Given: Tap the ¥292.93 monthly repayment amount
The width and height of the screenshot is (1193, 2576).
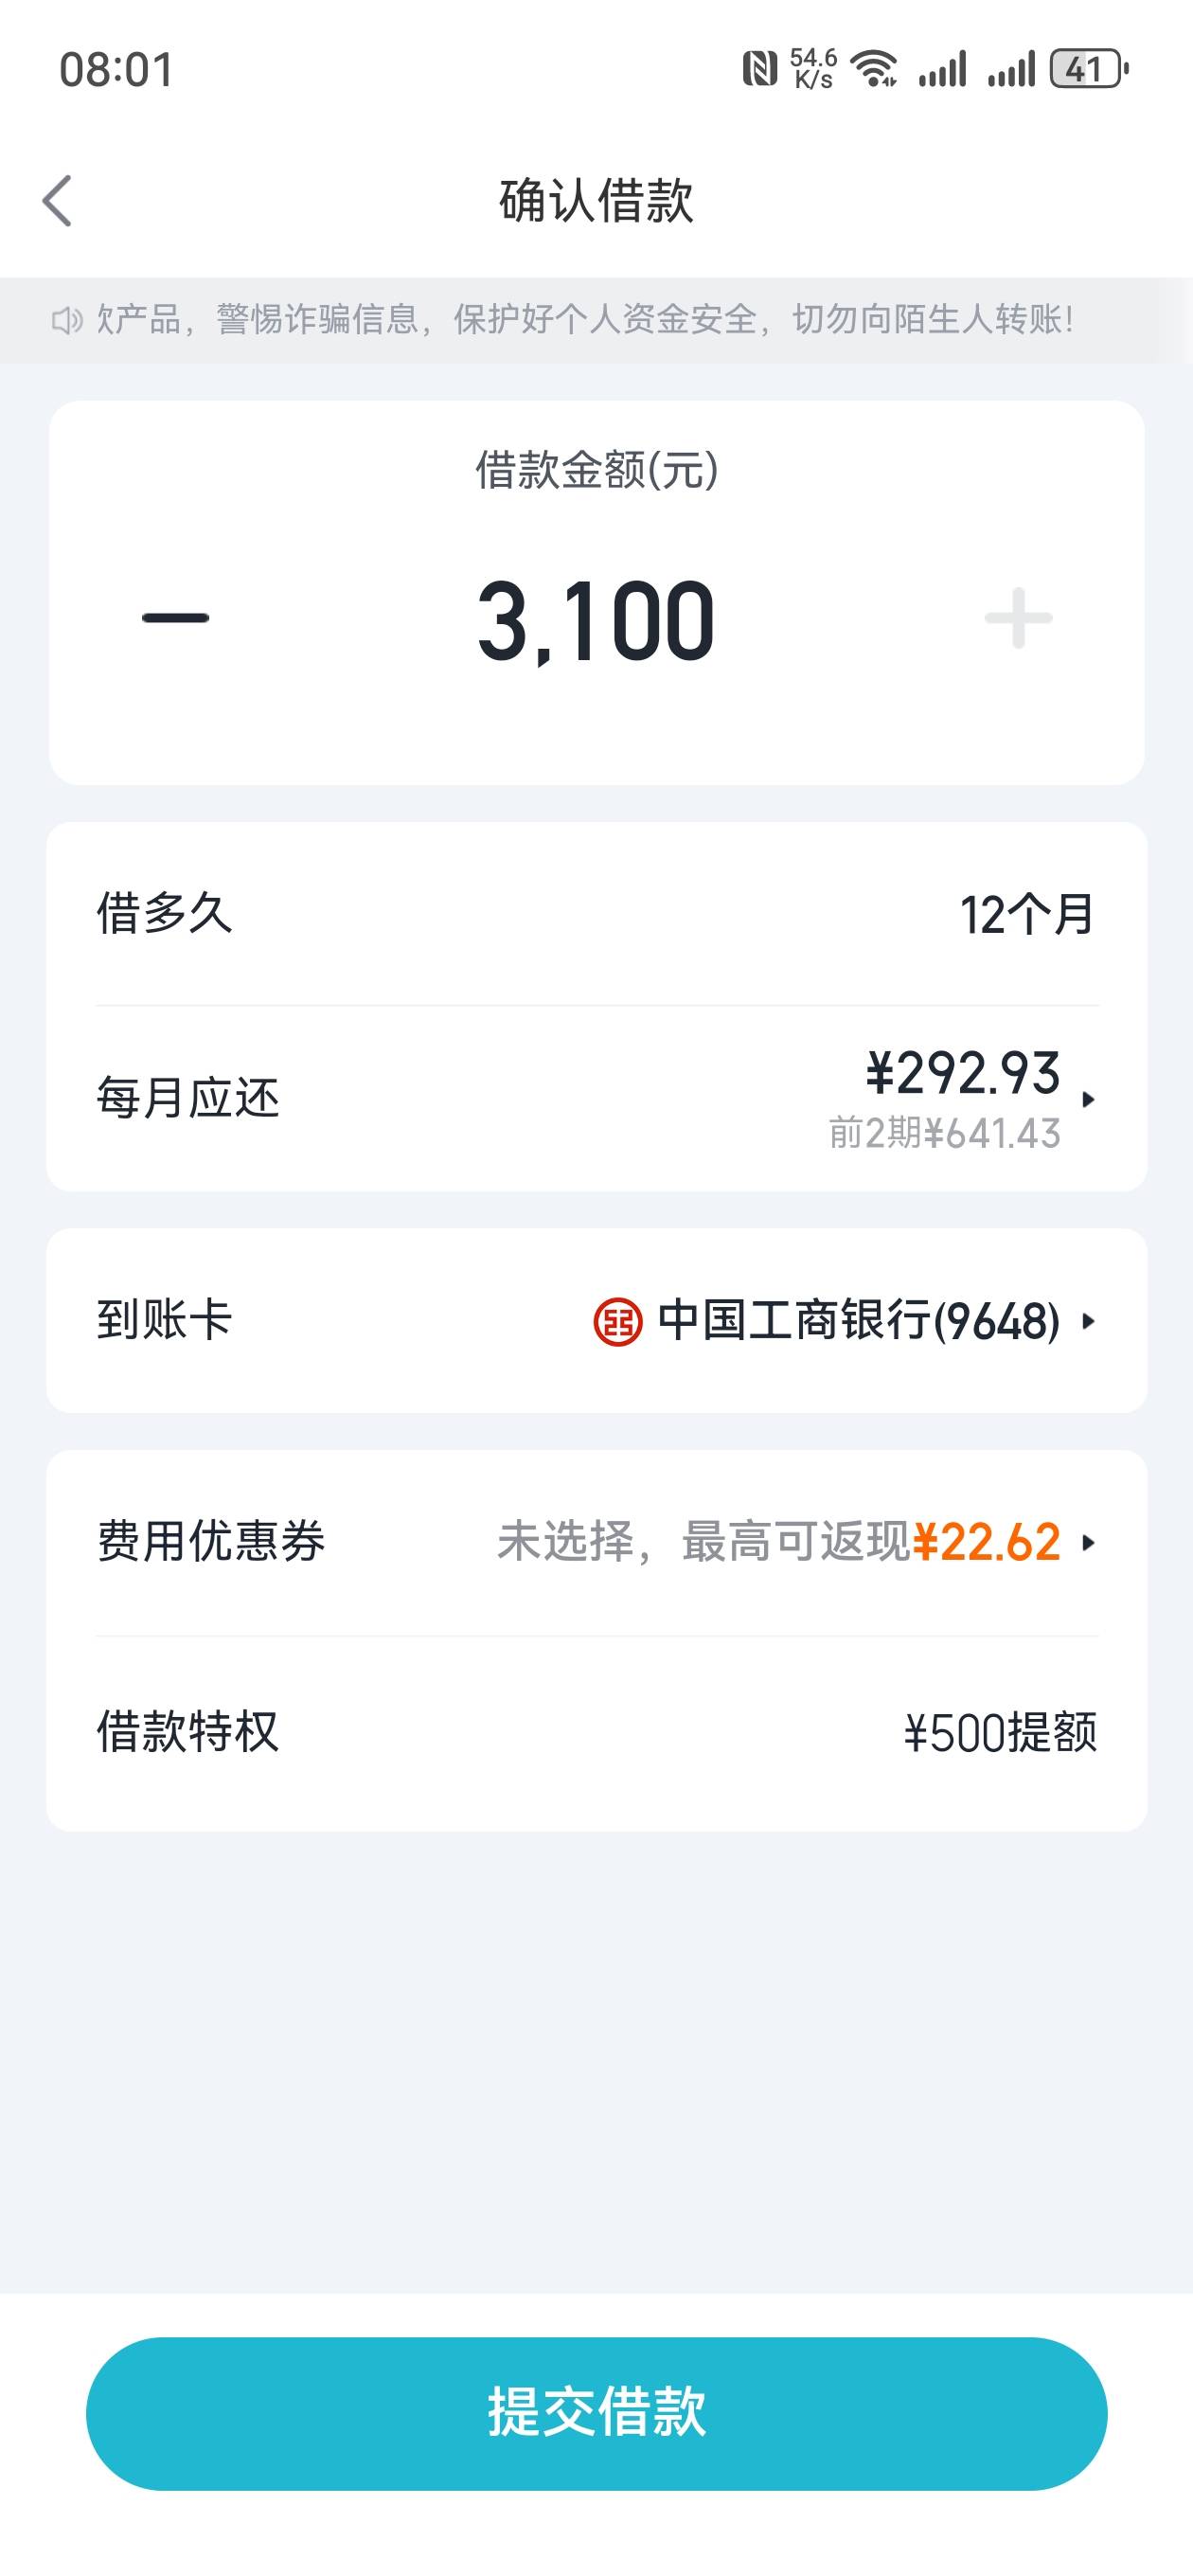Looking at the screenshot, I should tap(963, 1073).
